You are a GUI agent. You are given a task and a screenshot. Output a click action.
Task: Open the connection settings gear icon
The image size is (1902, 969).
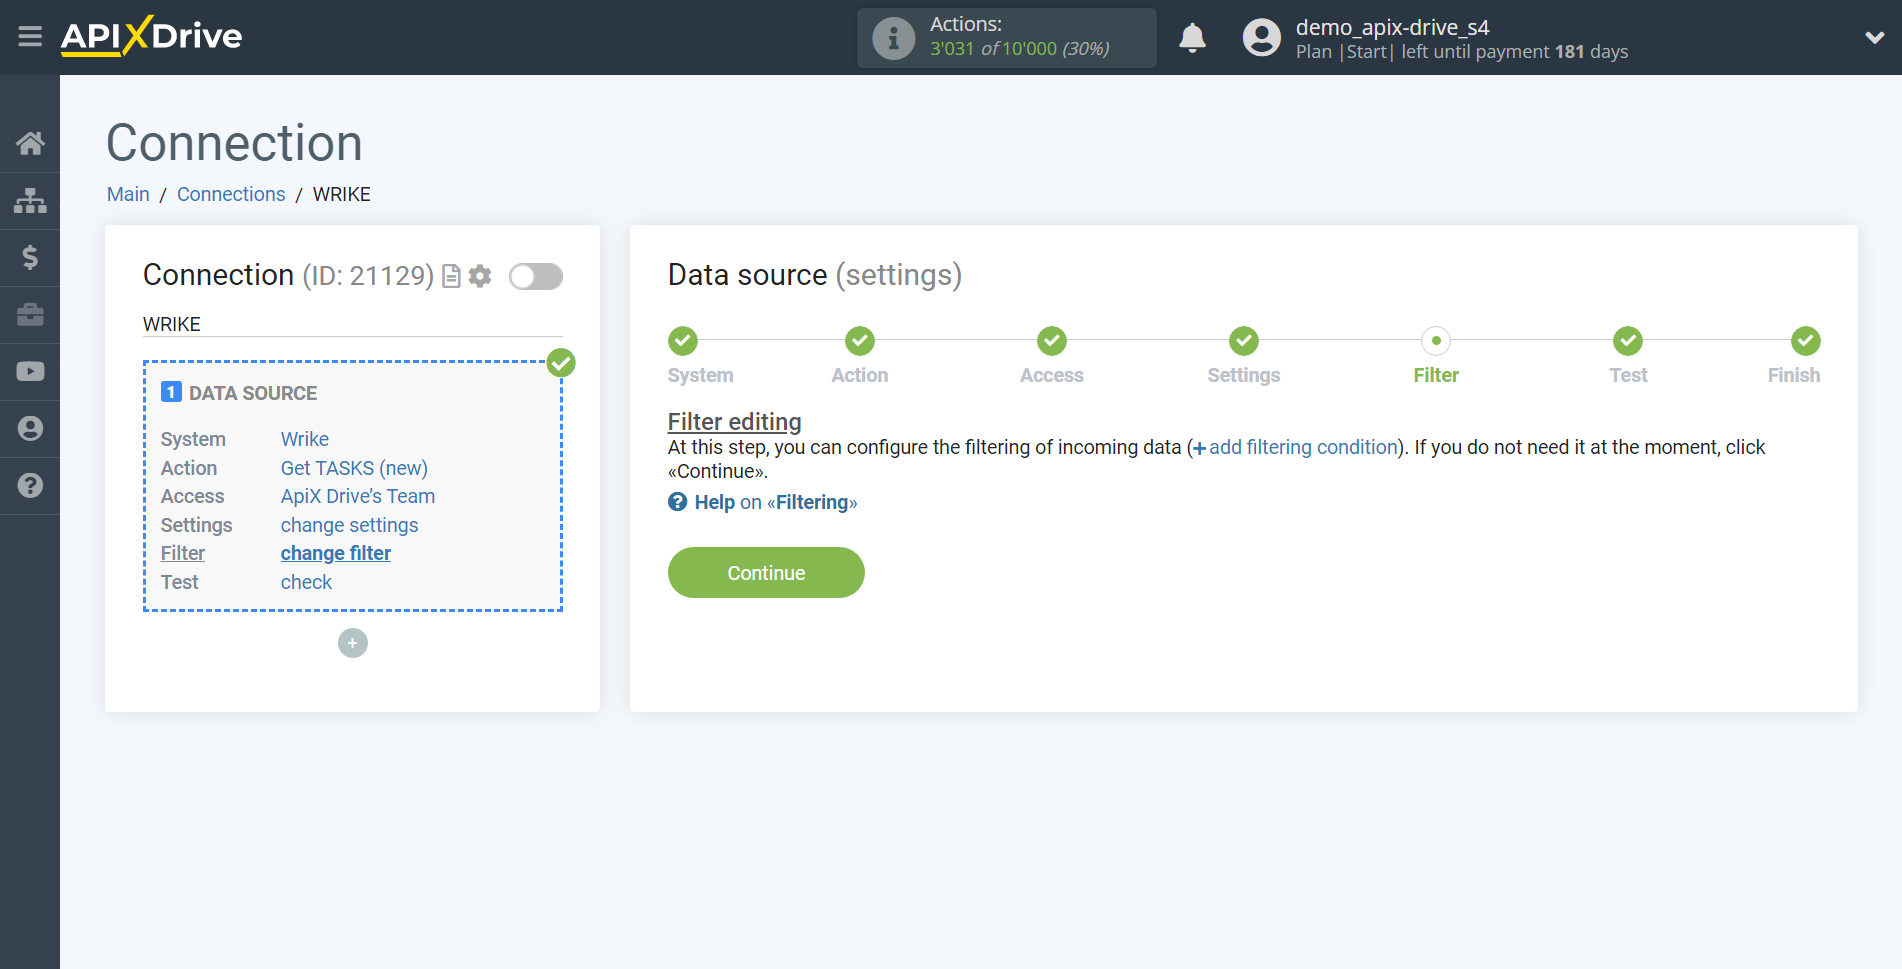480,276
